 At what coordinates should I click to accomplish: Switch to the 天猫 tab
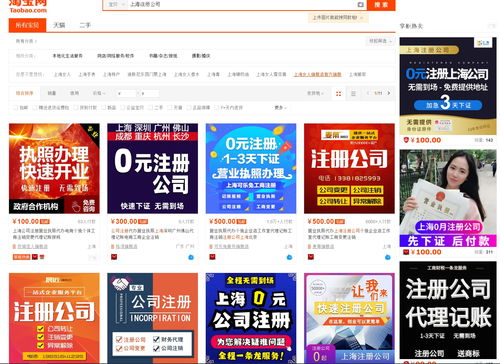pos(59,25)
